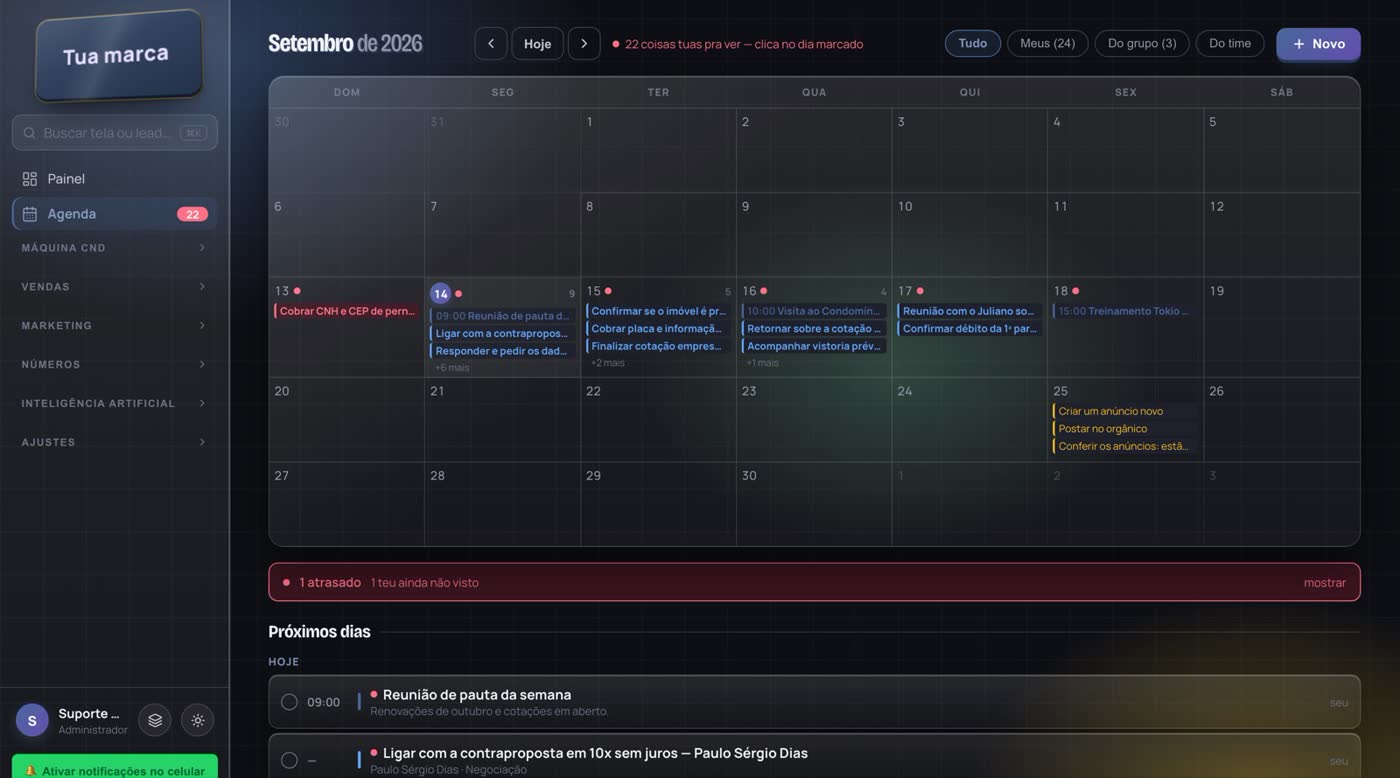Viewport: 1400px width, 778px height.
Task: Select the Do time filter
Action: (x=1230, y=43)
